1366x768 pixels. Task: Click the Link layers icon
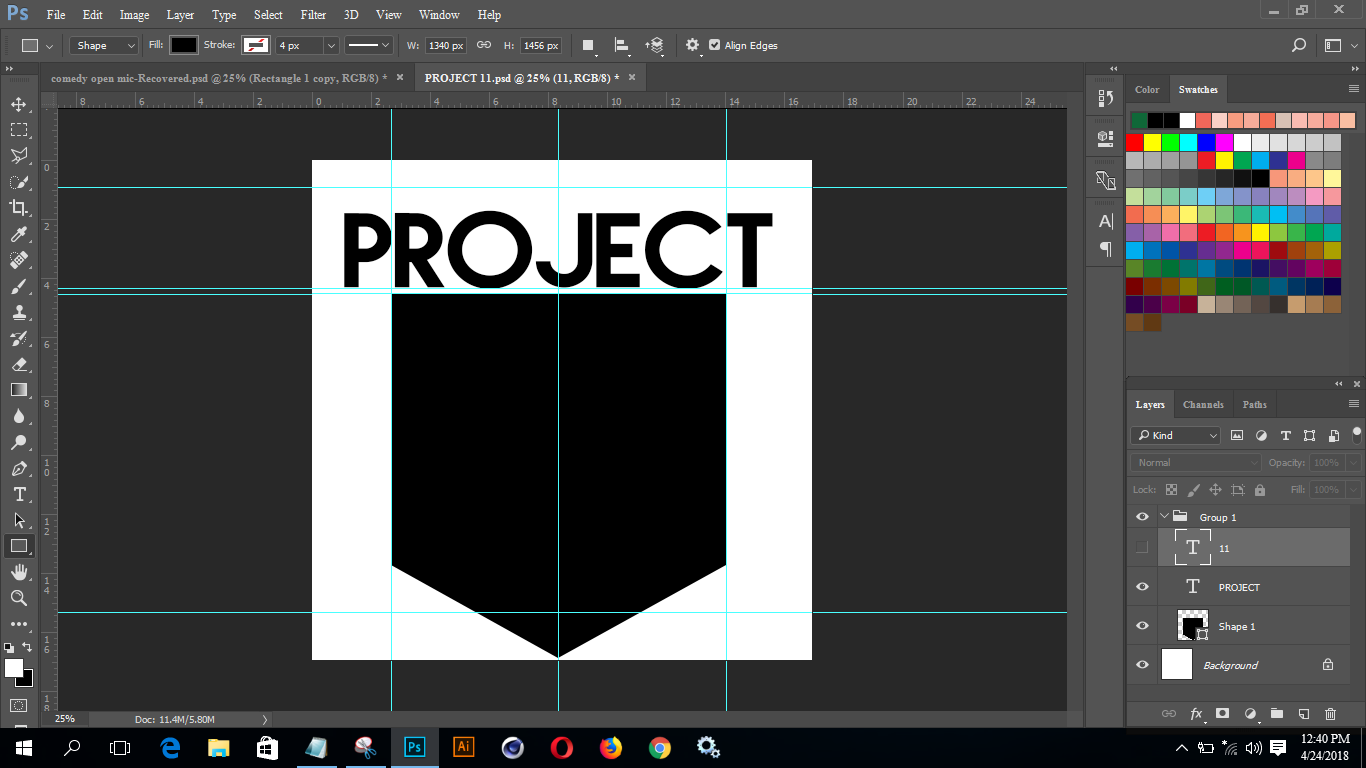(1168, 714)
